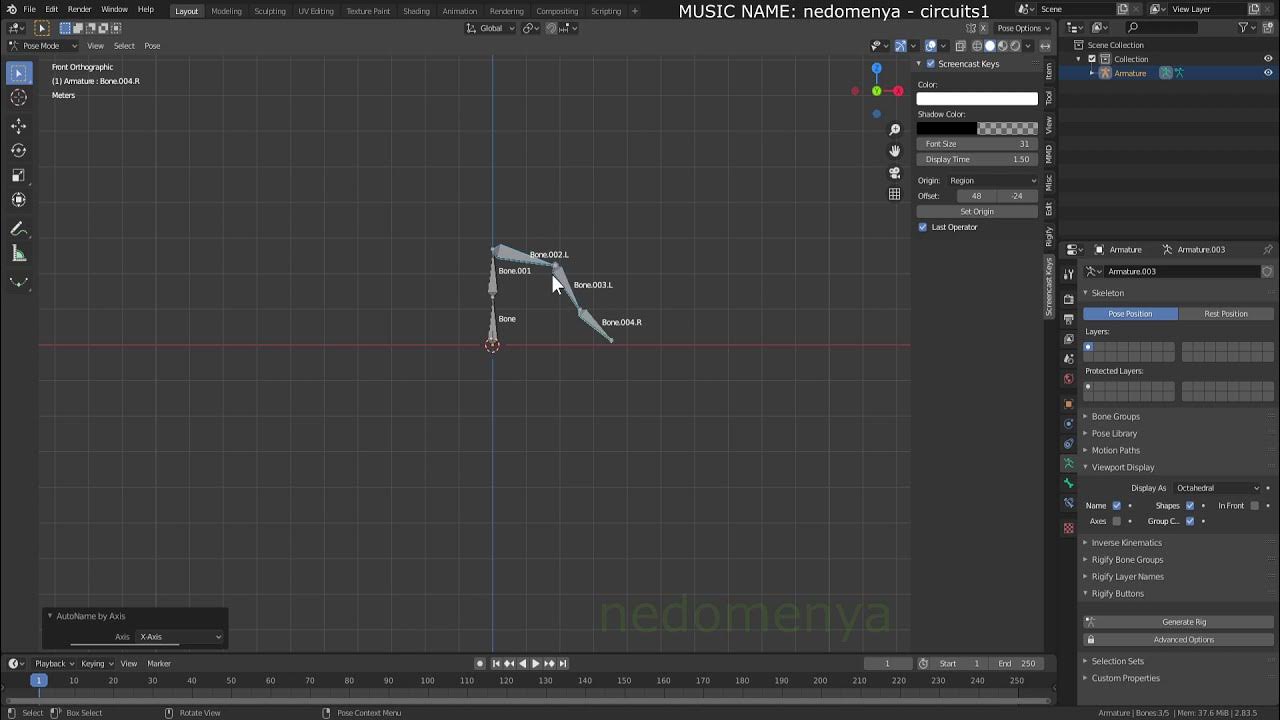Screen dimensions: 1280x720
Task: Open Object Data armature properties tab
Action: 1068,464
